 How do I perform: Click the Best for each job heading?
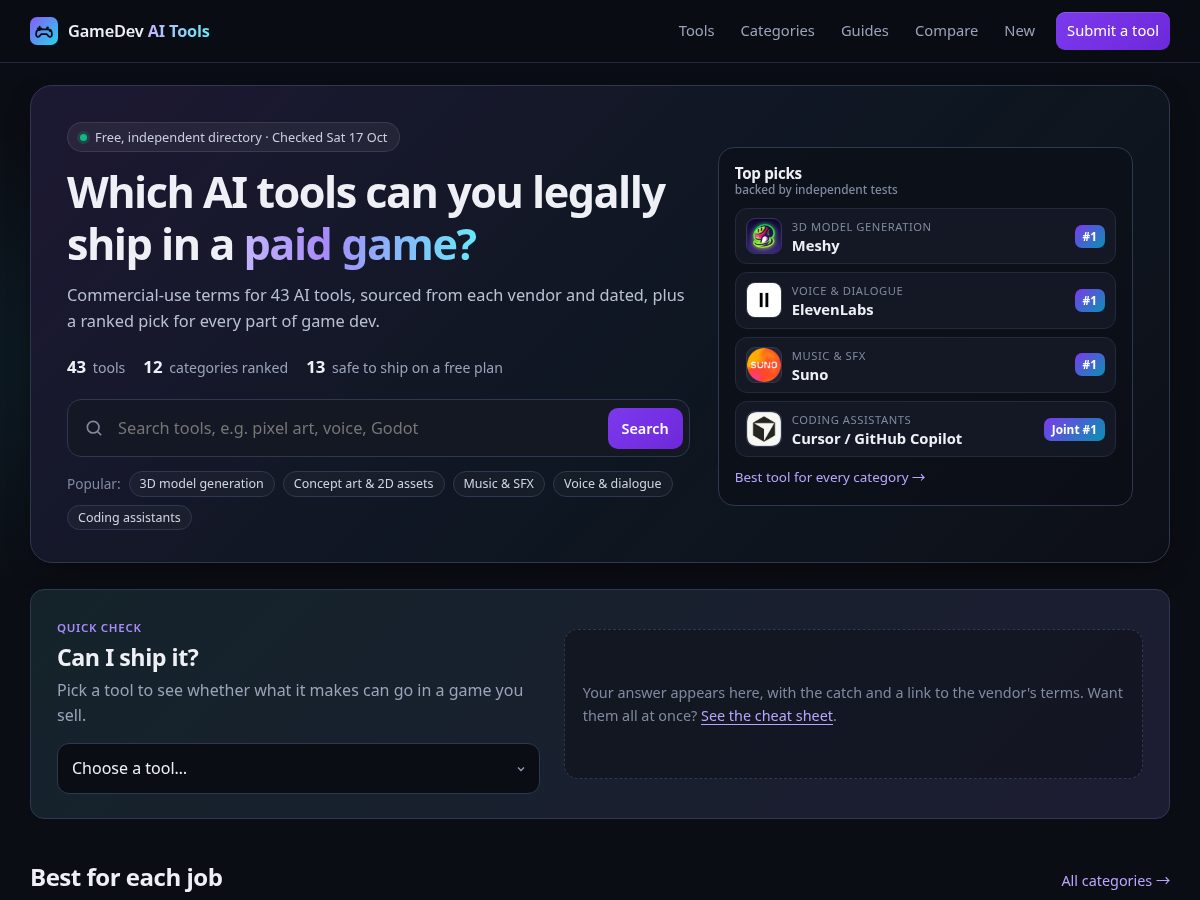(126, 878)
